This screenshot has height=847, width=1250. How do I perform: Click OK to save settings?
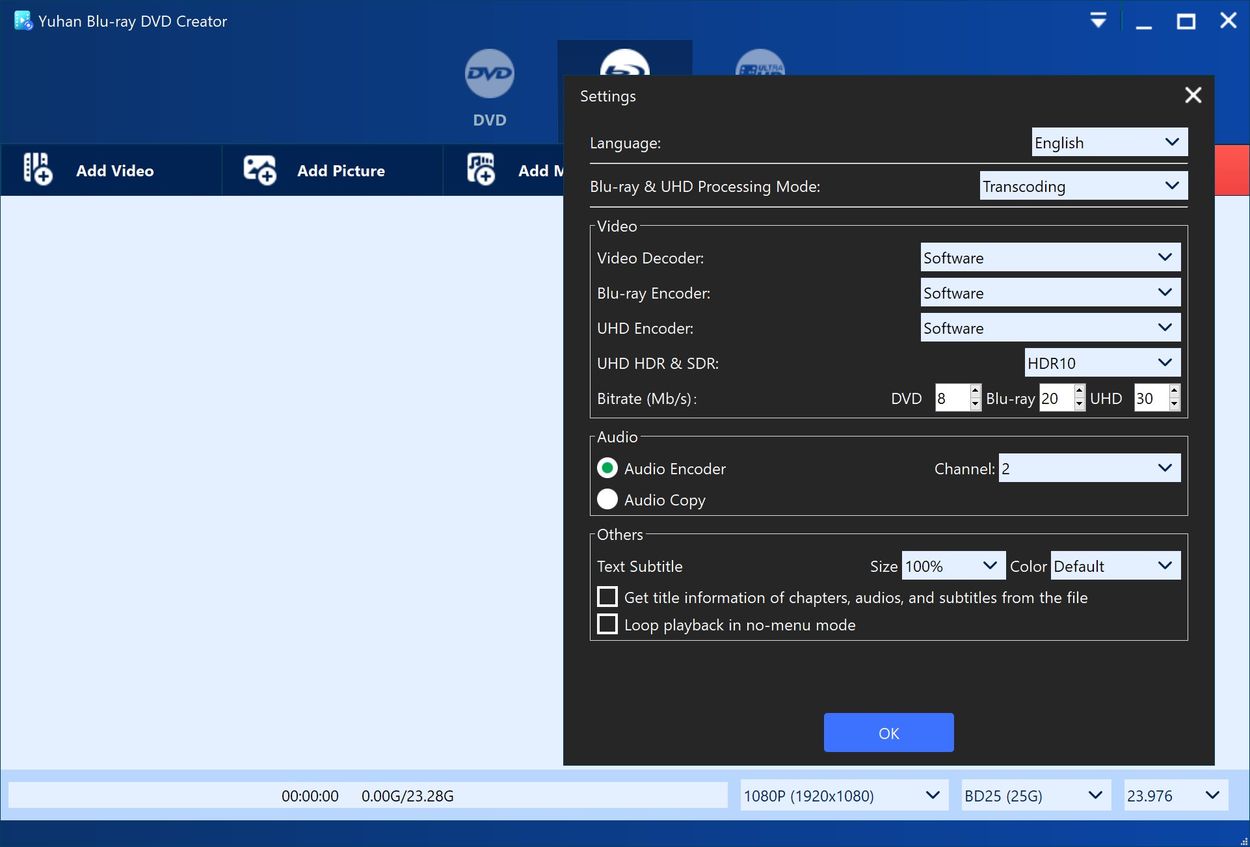click(x=888, y=732)
